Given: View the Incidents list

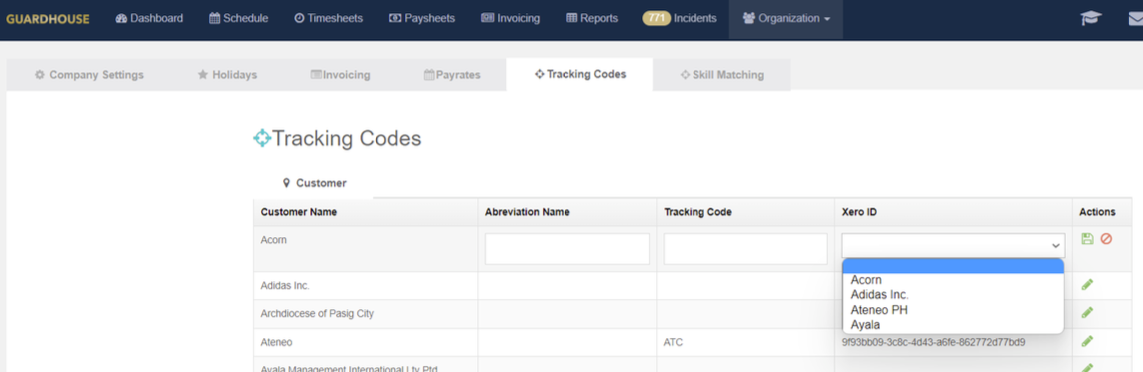Looking at the screenshot, I should tap(695, 18).
